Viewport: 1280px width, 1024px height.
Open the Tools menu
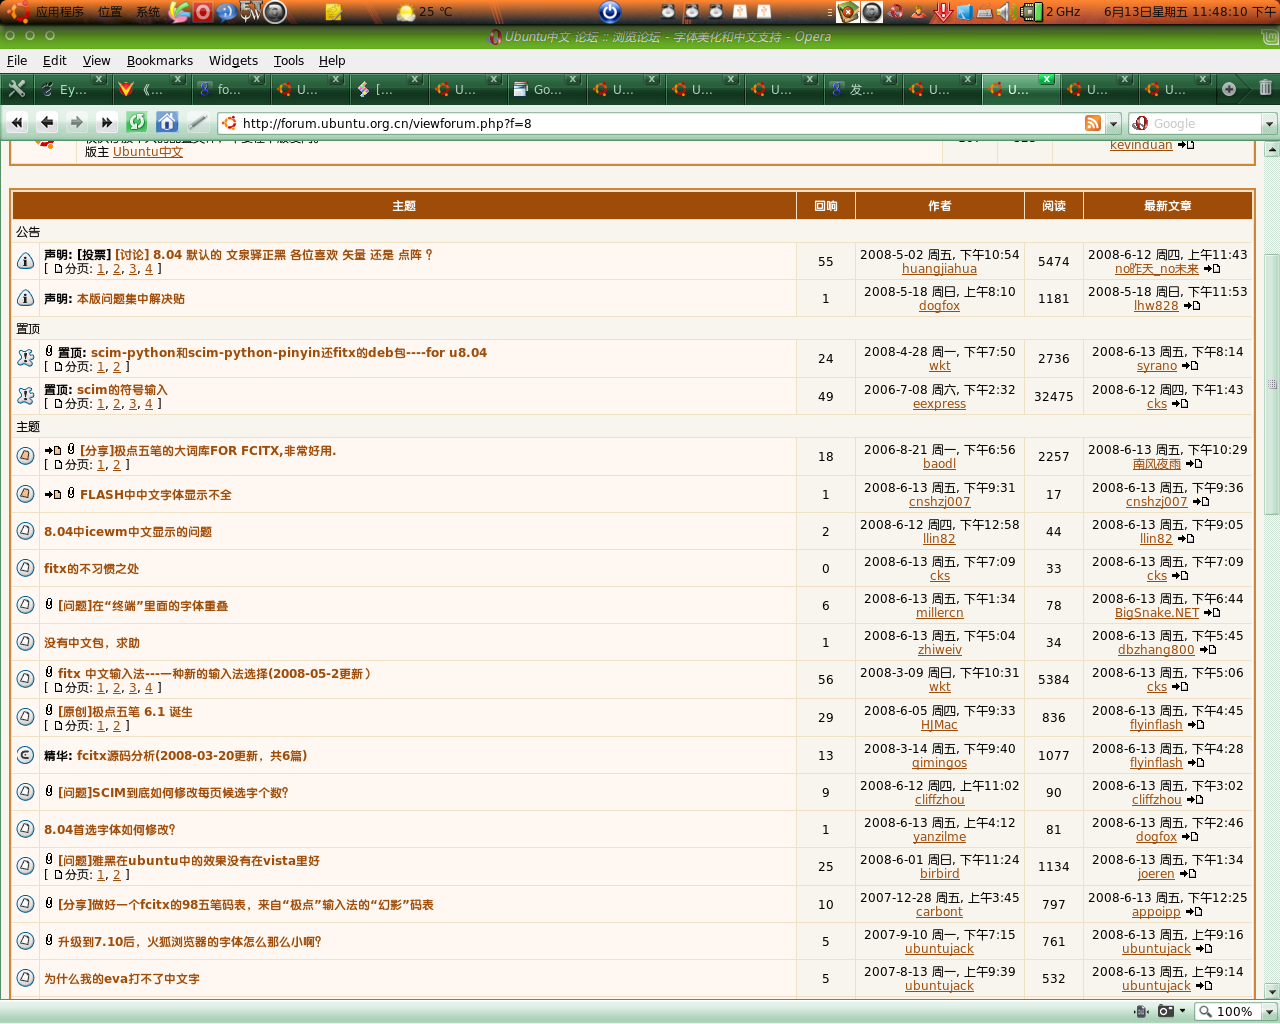[x=289, y=60]
